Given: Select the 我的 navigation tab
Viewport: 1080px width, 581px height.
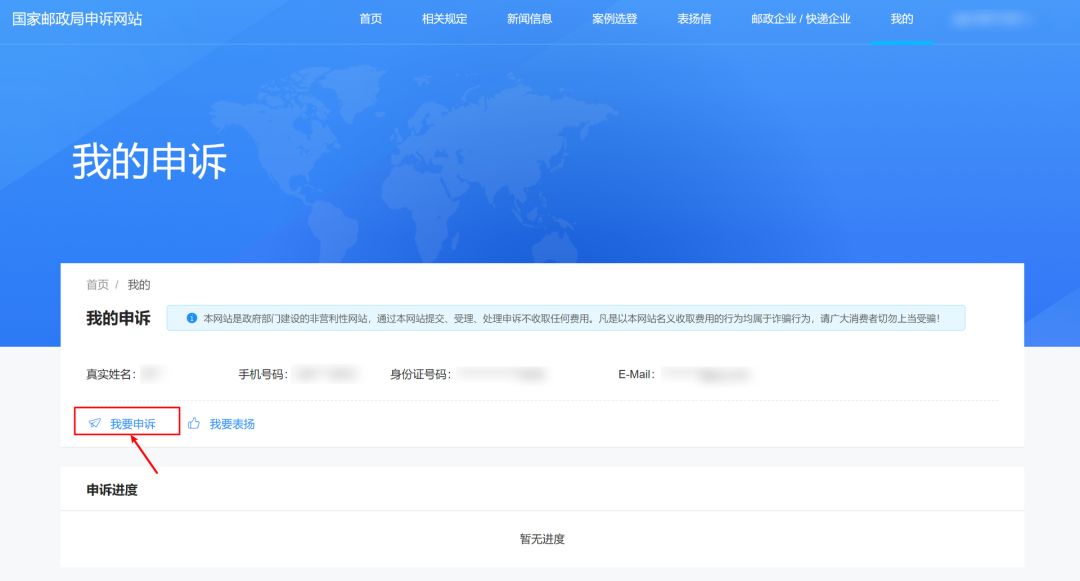Looking at the screenshot, I should tap(901, 19).
